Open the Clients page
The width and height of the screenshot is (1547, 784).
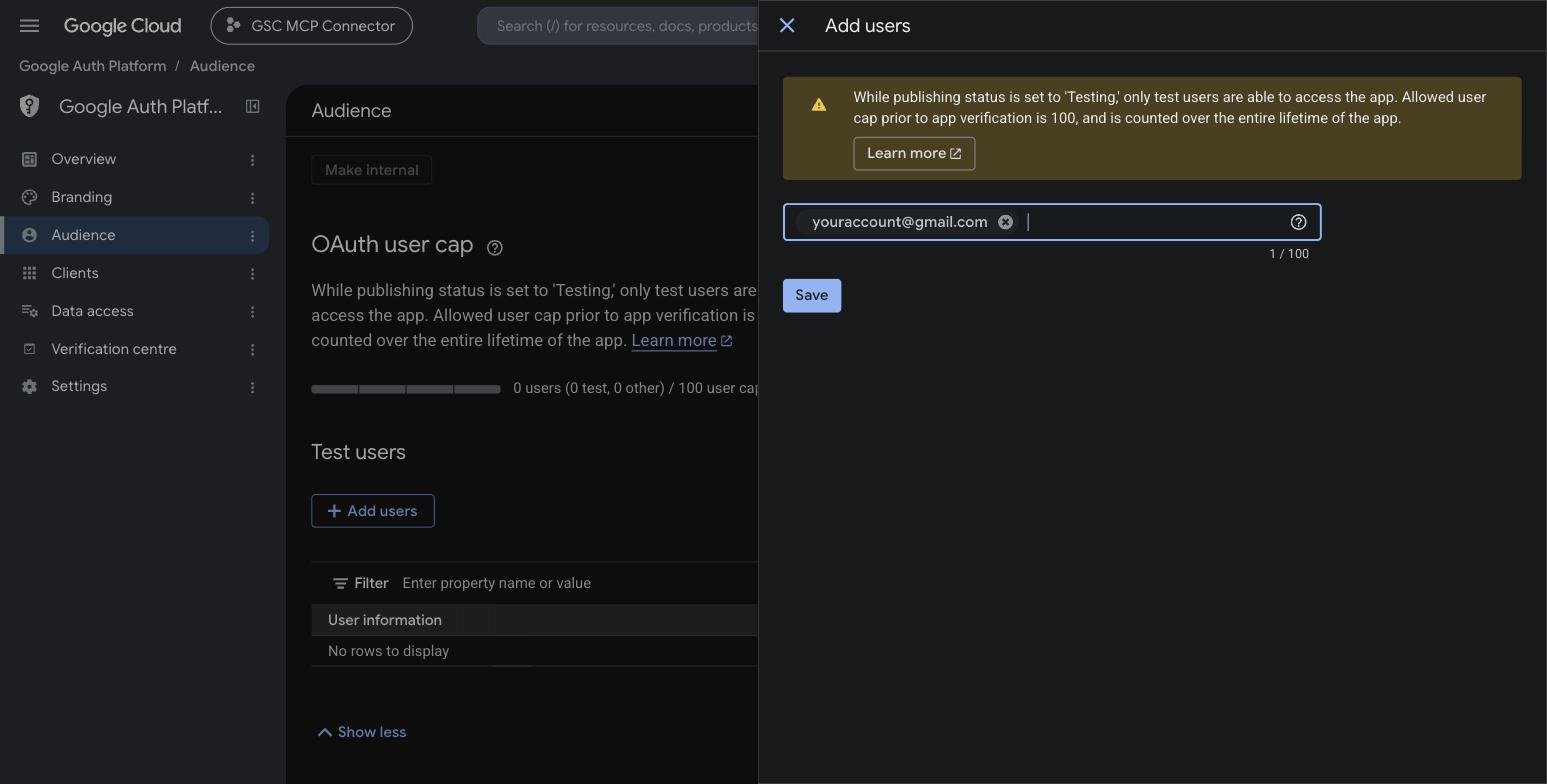click(75, 273)
